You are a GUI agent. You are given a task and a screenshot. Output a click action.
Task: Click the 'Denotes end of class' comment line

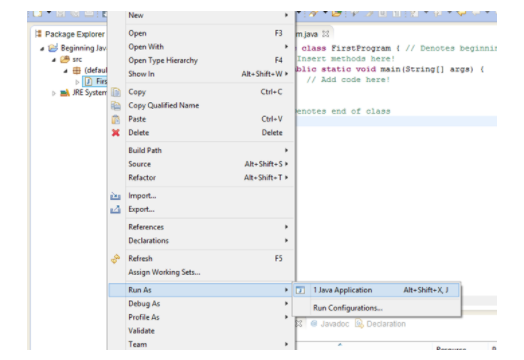pyautogui.click(x=343, y=111)
